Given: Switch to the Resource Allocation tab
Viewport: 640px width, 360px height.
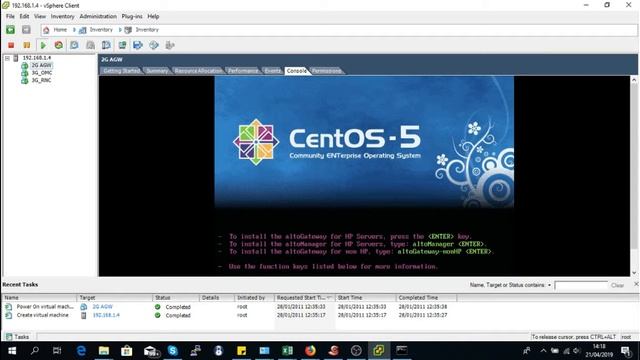Looking at the screenshot, I should pyautogui.click(x=198, y=71).
